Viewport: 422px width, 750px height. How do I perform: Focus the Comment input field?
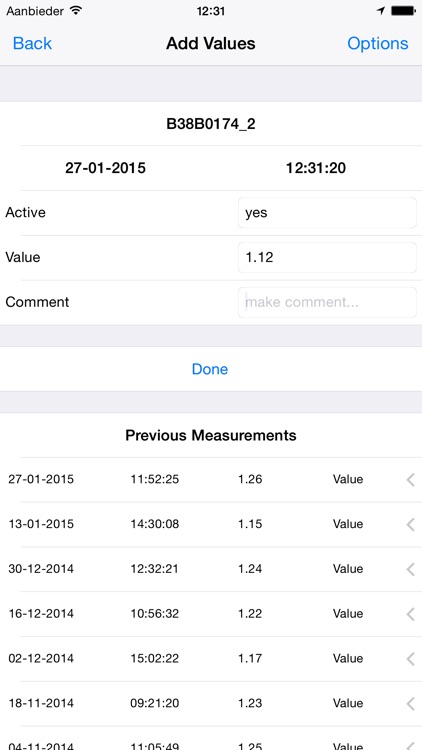pyautogui.click(x=327, y=302)
